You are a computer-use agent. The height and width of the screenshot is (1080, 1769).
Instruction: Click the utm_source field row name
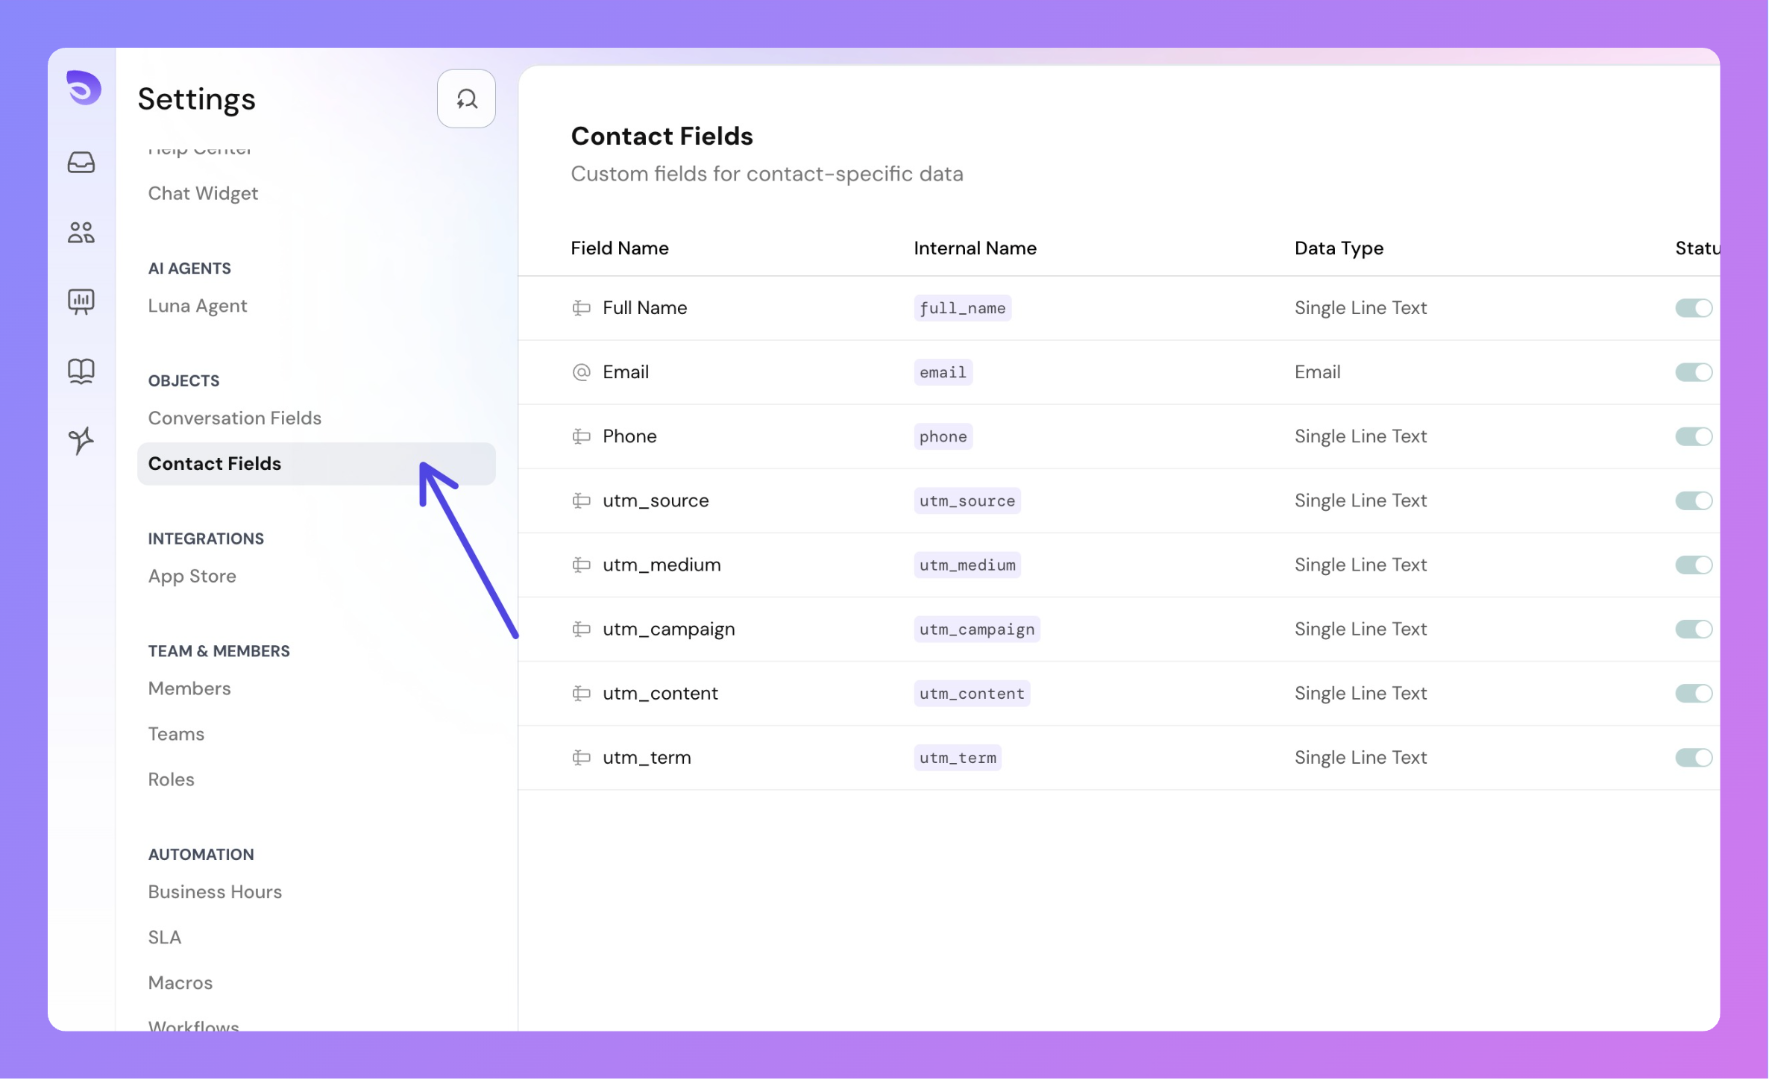[655, 501]
